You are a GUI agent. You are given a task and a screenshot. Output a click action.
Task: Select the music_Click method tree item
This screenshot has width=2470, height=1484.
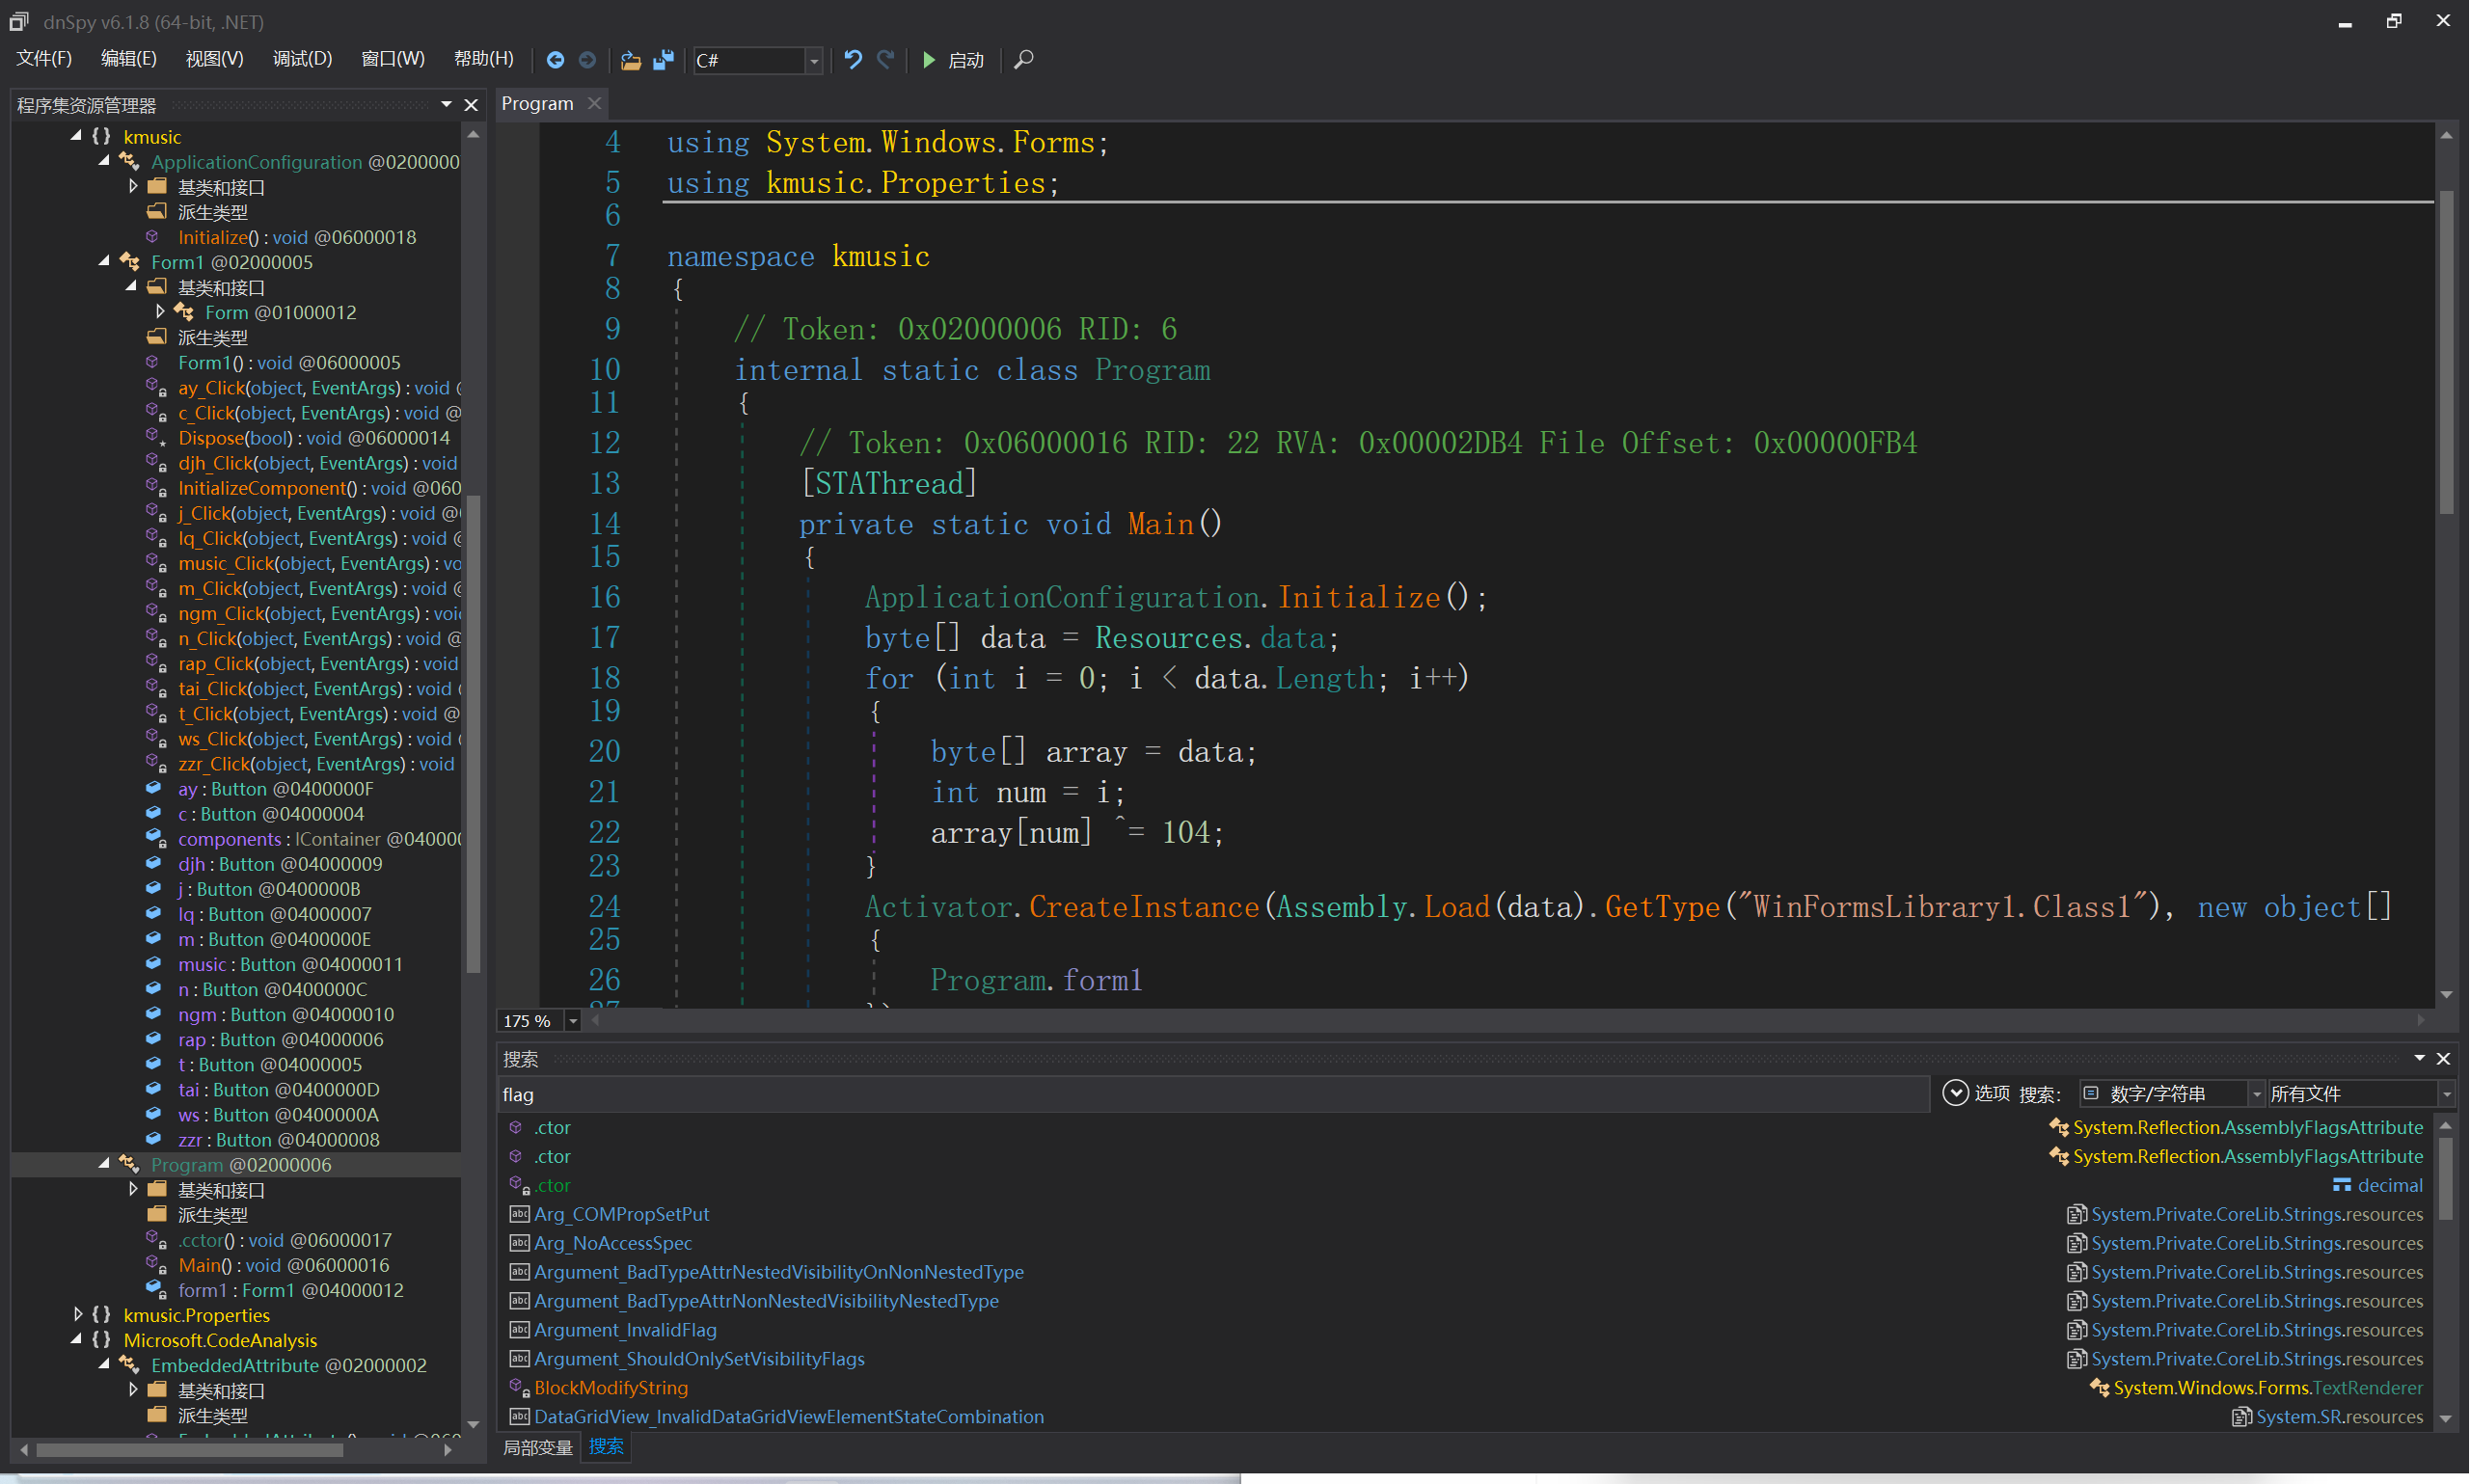click(319, 563)
